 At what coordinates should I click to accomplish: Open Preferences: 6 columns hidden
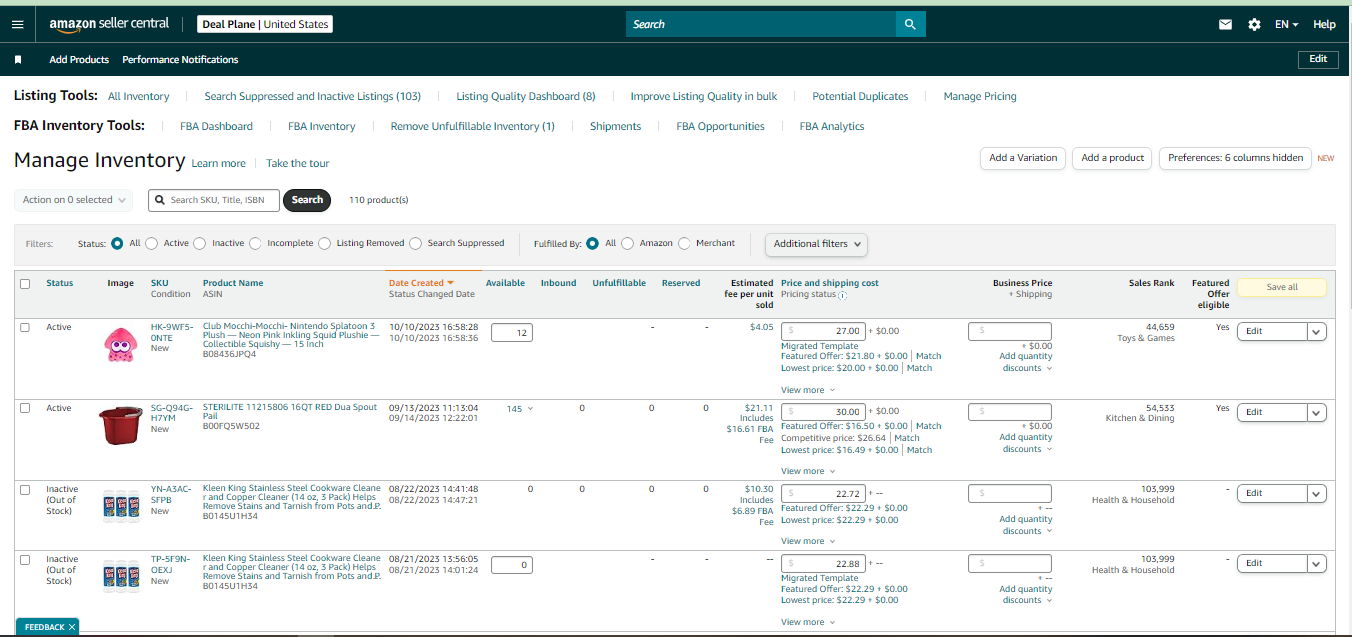(x=1235, y=158)
